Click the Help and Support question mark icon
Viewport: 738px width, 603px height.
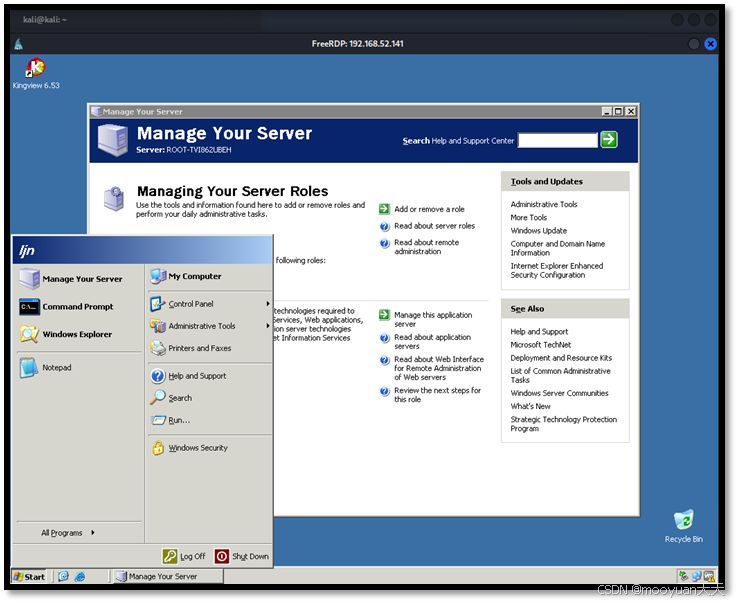[158, 376]
